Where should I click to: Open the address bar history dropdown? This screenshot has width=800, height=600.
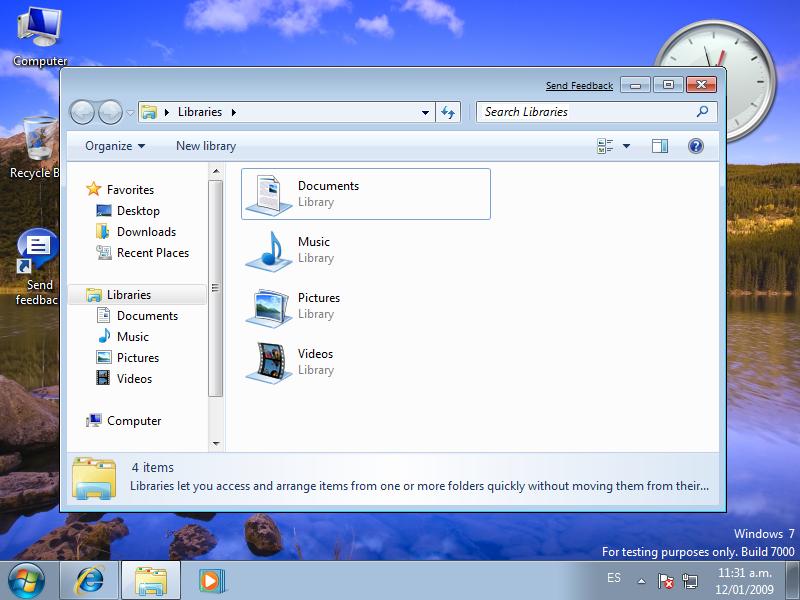(x=426, y=112)
